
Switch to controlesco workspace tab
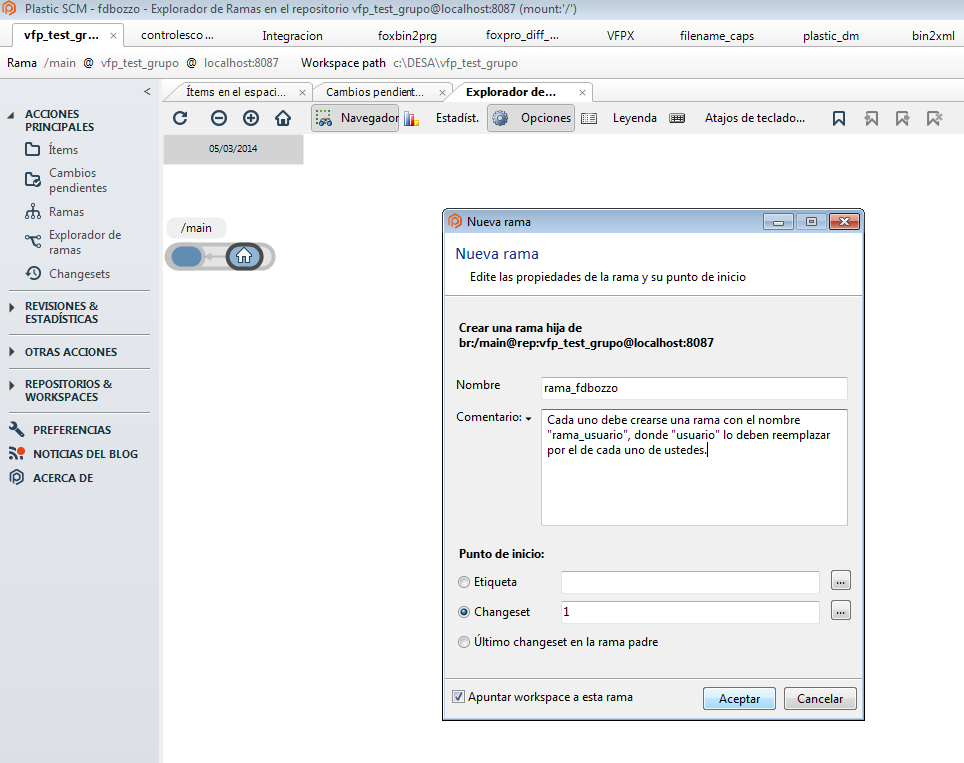177,35
